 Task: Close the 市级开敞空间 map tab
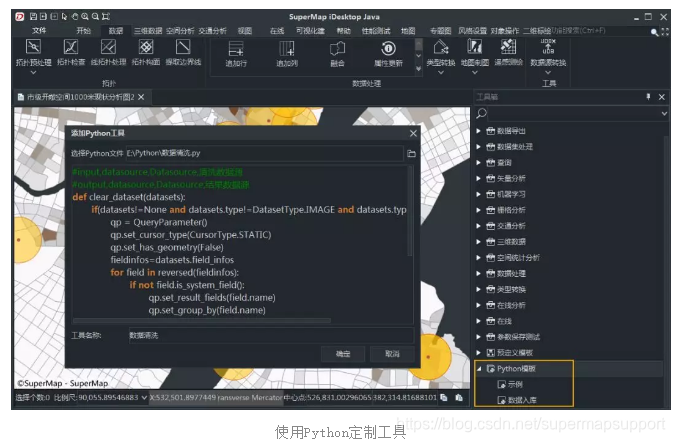[x=141, y=97]
